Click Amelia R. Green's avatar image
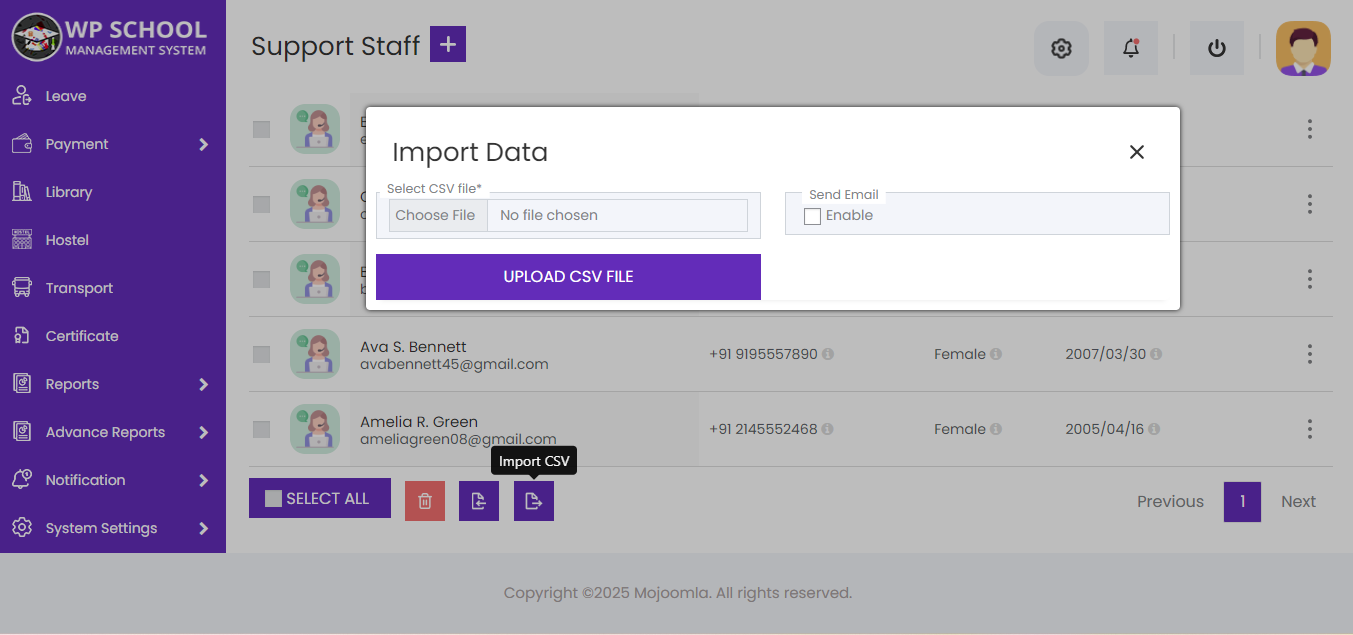 (x=315, y=429)
